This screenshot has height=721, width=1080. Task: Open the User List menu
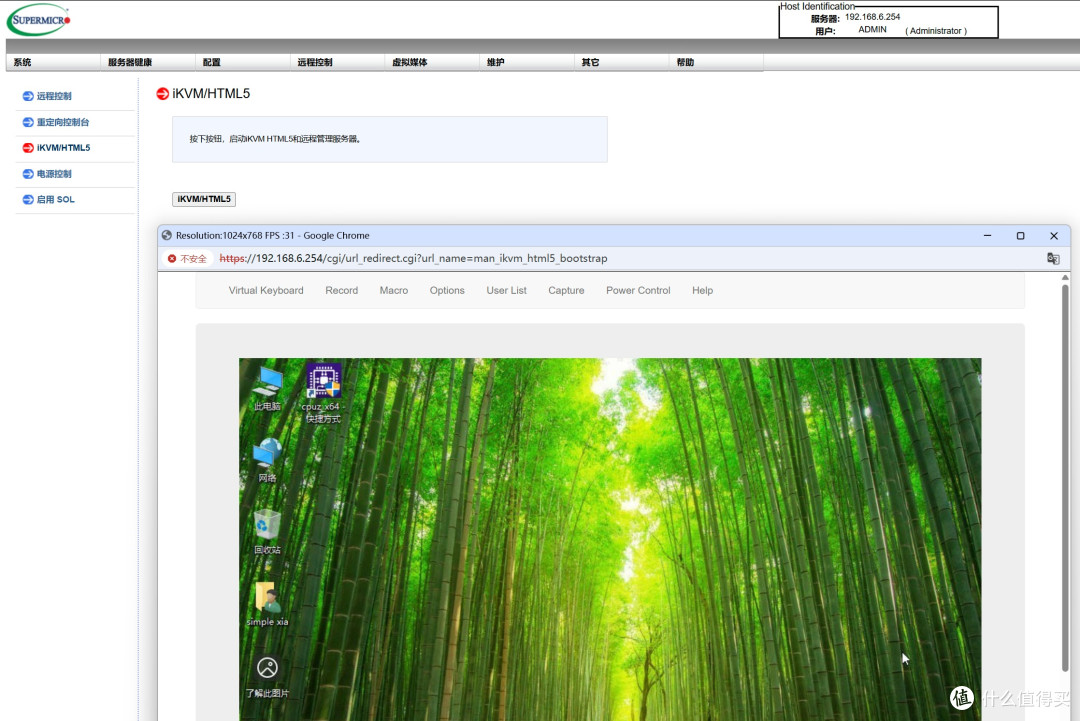(x=506, y=291)
